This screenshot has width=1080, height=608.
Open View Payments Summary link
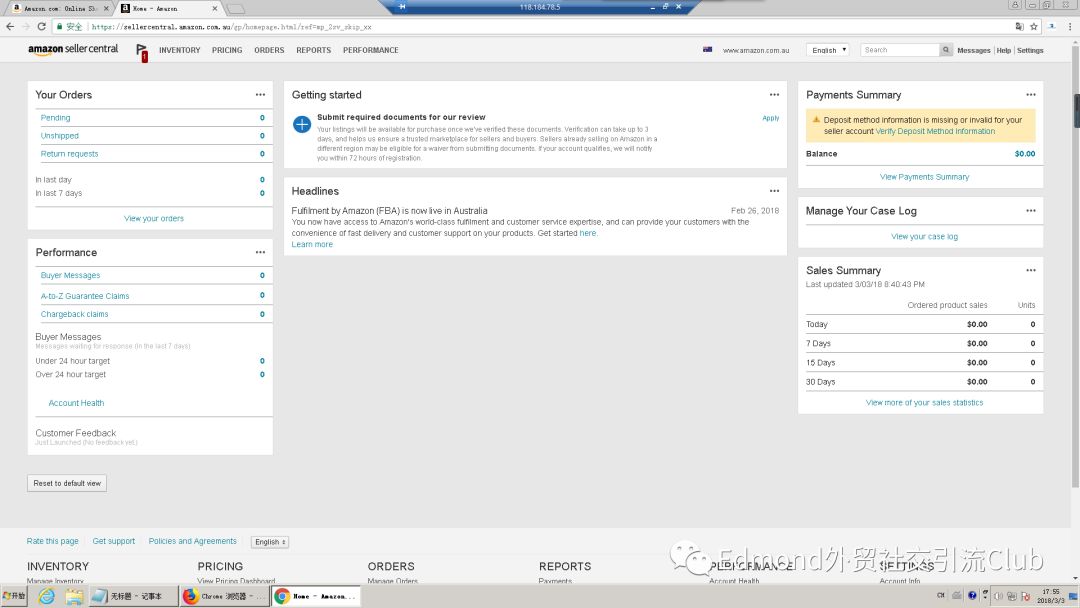[924, 177]
